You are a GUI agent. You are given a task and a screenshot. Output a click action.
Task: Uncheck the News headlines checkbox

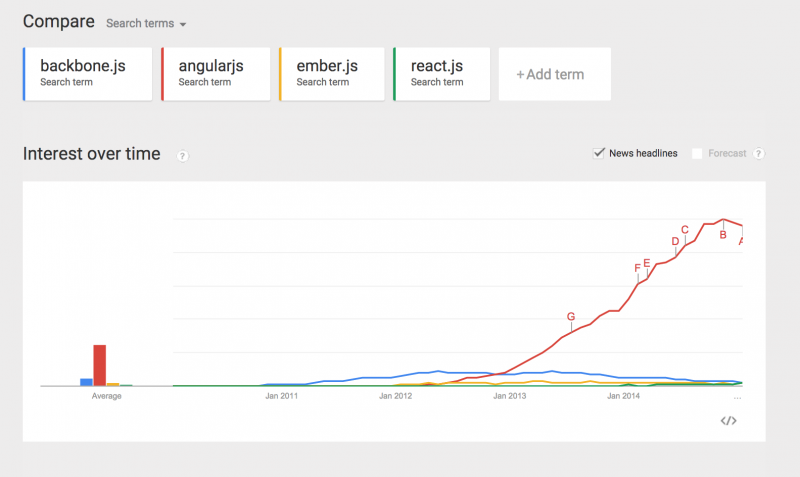click(599, 153)
